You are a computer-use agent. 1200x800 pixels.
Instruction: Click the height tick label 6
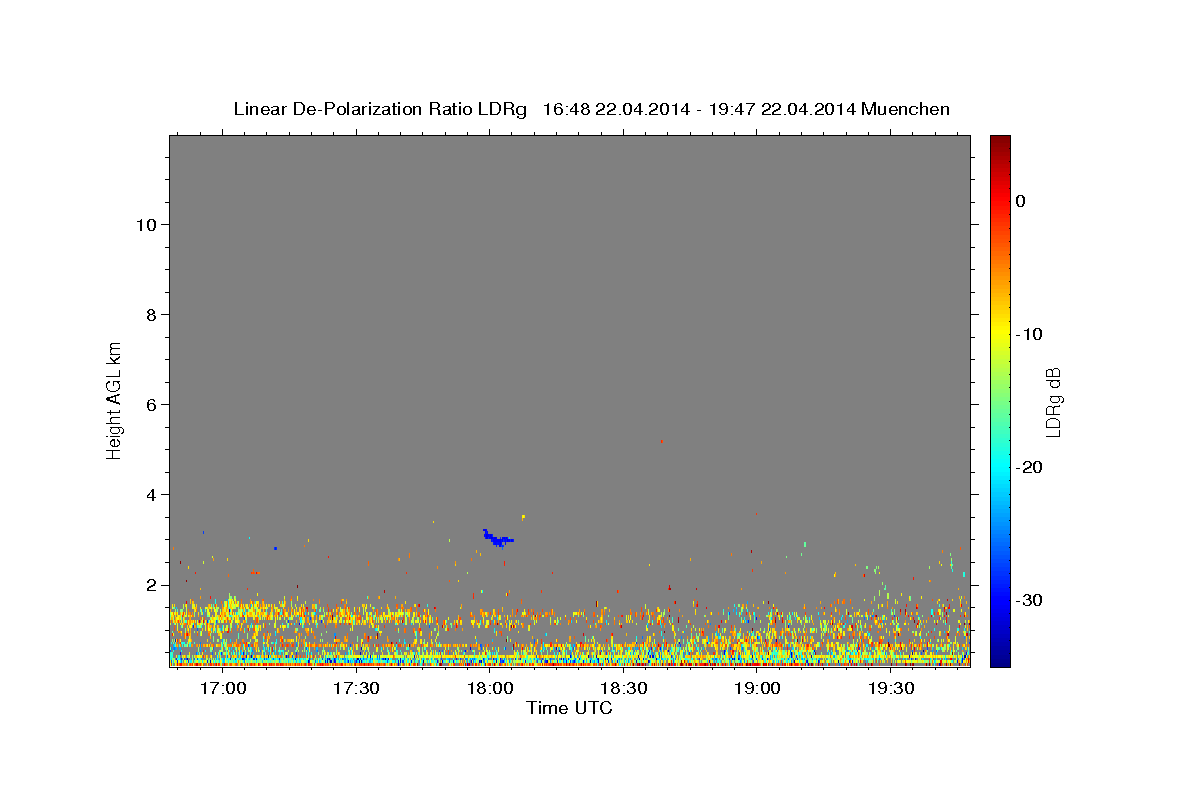point(152,405)
